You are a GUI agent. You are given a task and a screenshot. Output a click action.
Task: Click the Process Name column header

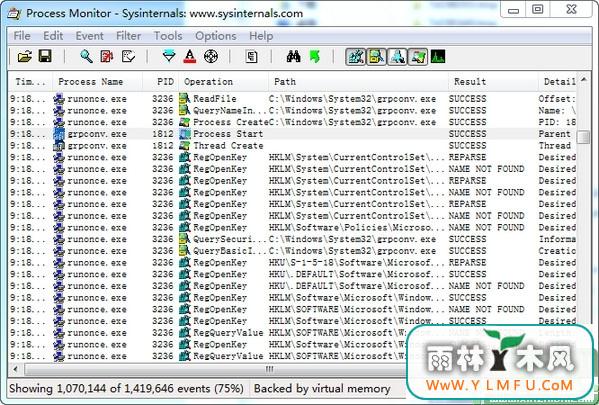tap(97, 81)
